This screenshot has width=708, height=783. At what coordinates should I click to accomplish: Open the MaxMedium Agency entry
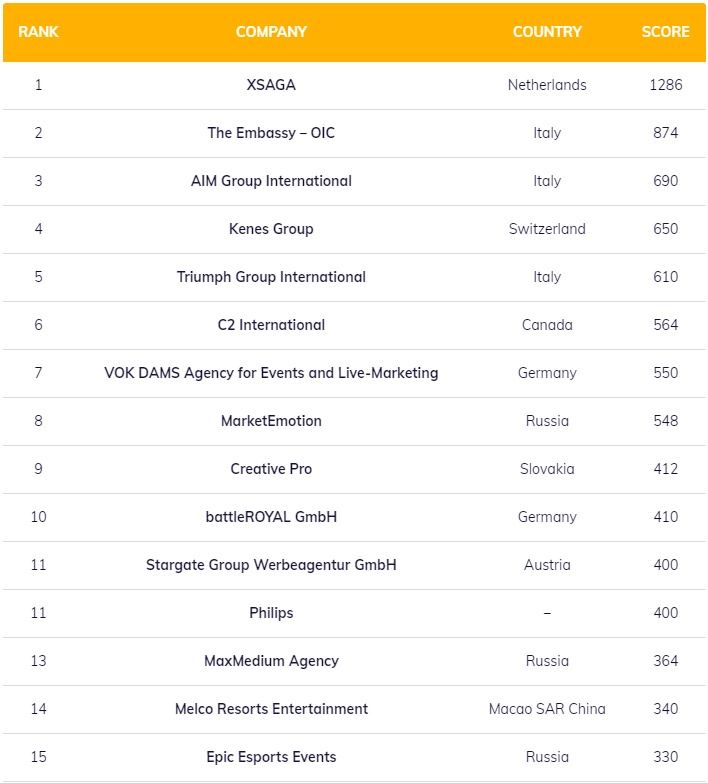(x=271, y=661)
